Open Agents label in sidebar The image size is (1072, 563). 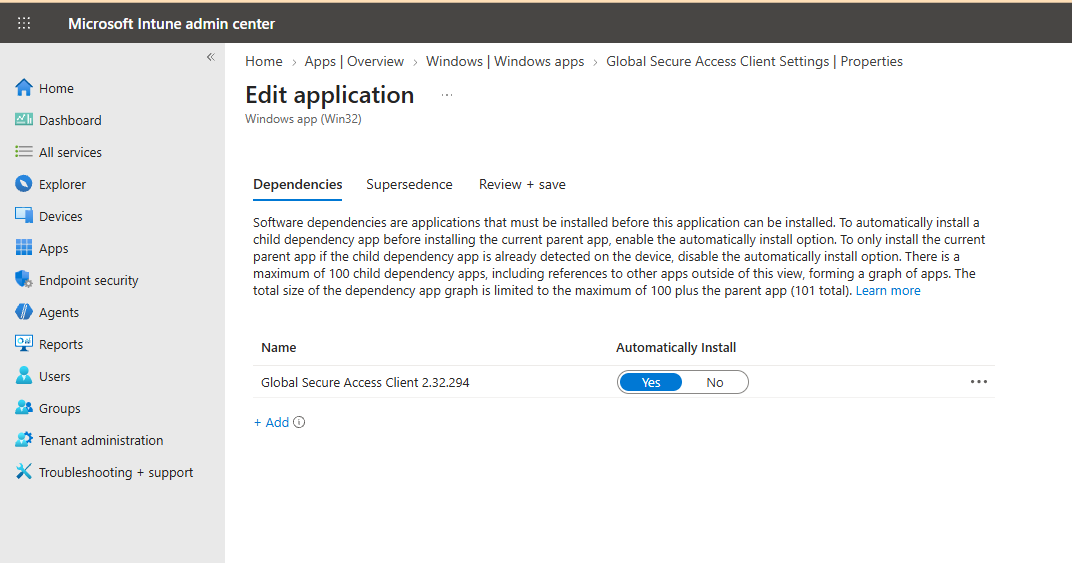[x=59, y=313]
